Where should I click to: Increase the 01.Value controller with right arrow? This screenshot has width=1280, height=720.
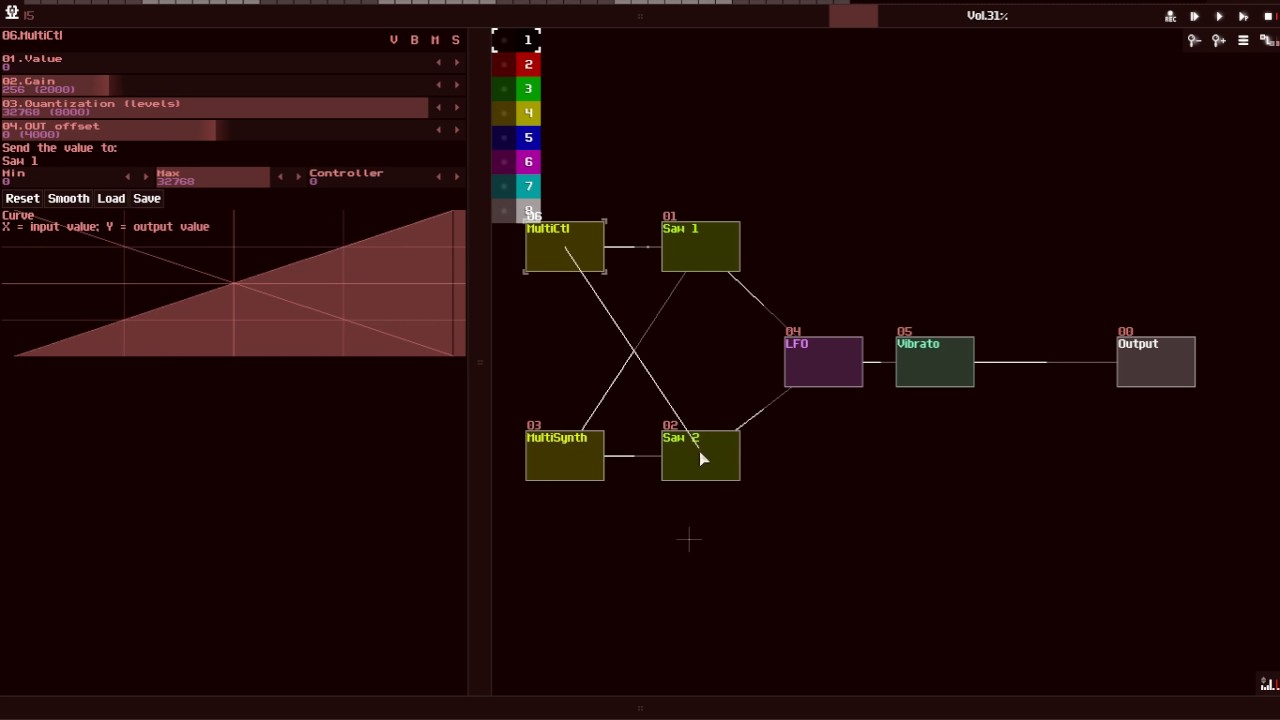(457, 62)
